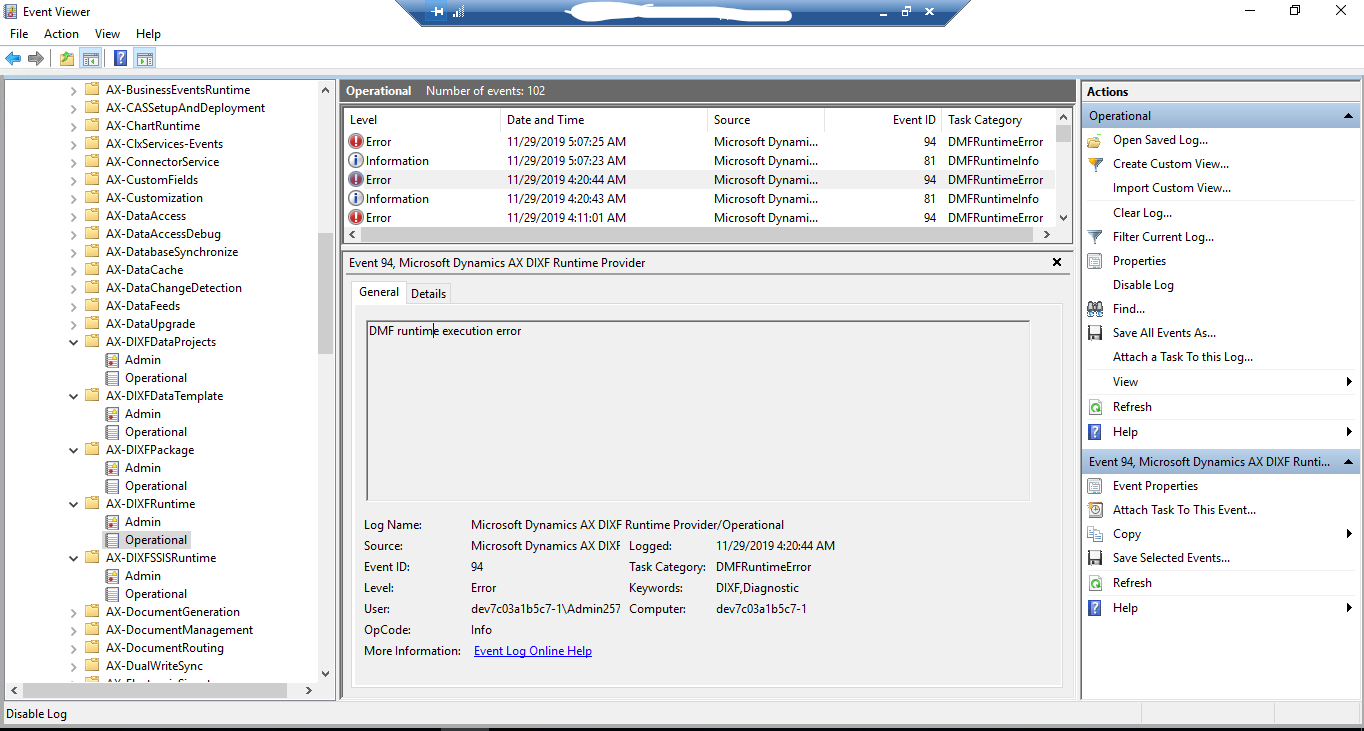Click the Properties icon in Actions
The height and width of the screenshot is (731, 1364).
pos(1095,261)
